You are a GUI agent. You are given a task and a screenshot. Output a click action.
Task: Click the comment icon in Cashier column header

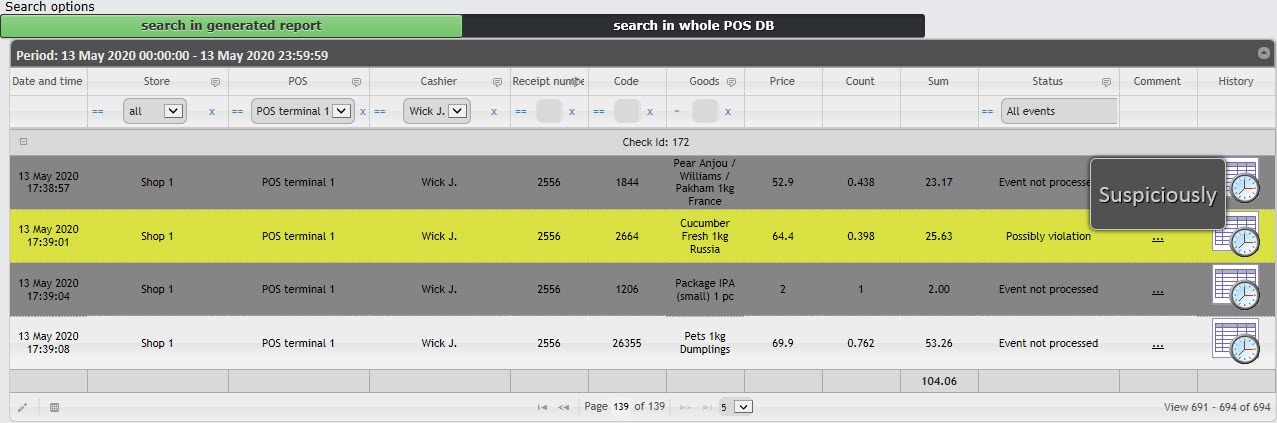pyautogui.click(x=497, y=82)
